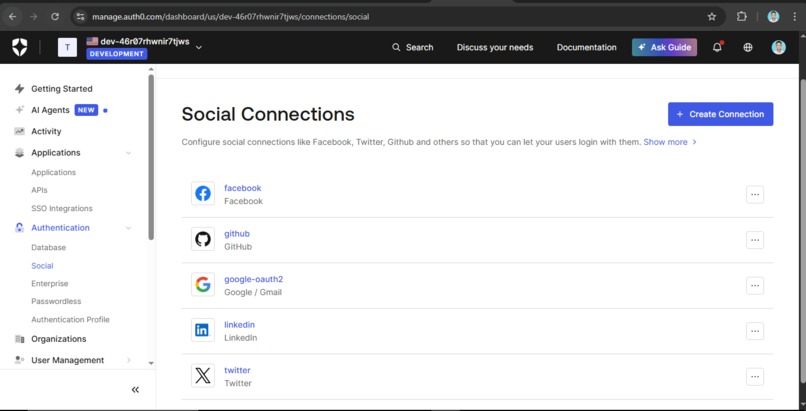Click the main page vertical scrollbar
Screen dimensions: 806x411
(803, 231)
